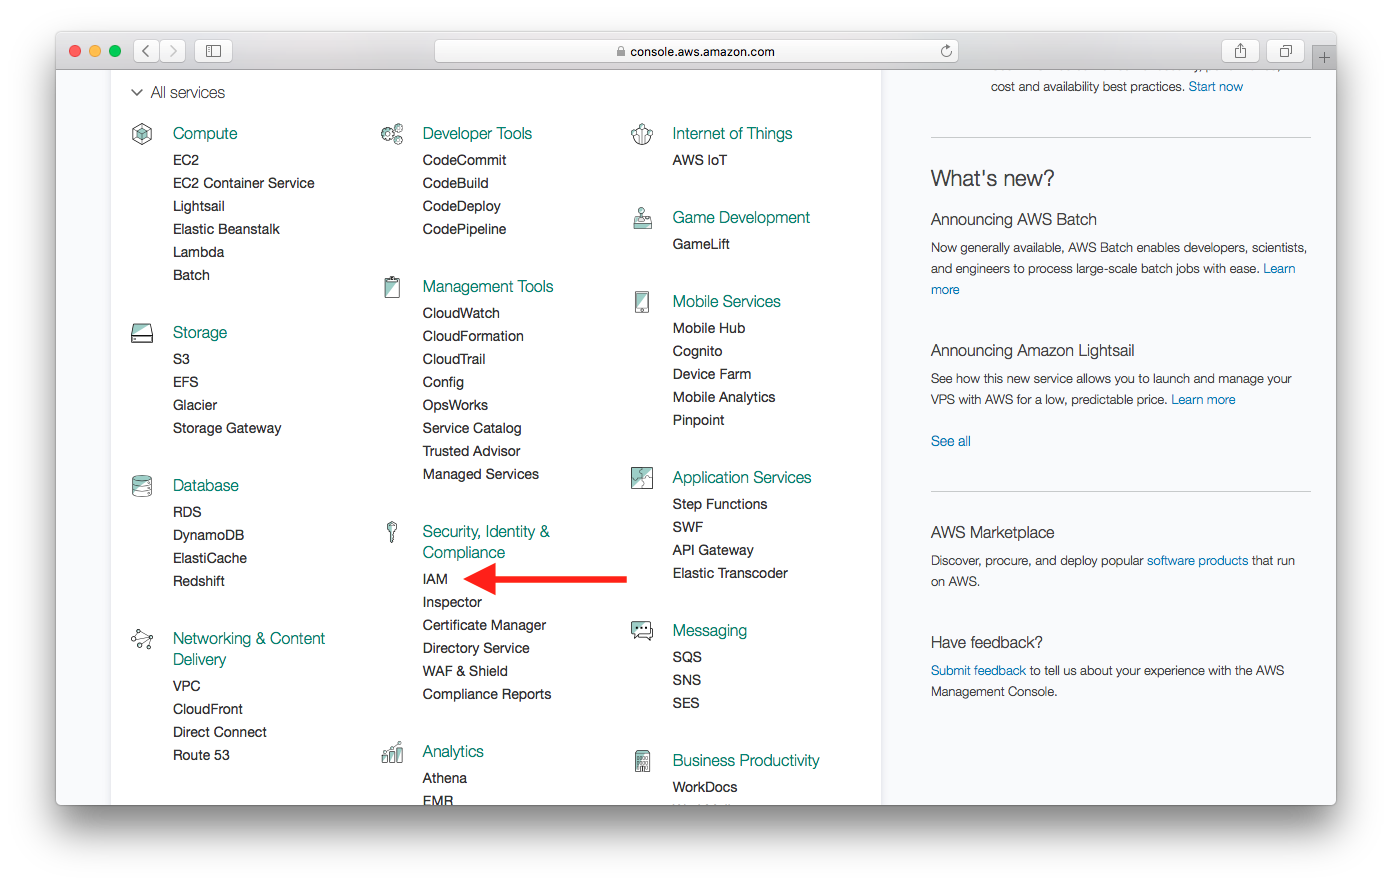Click the Database category cylinder icon
The height and width of the screenshot is (885, 1392).
[142, 486]
